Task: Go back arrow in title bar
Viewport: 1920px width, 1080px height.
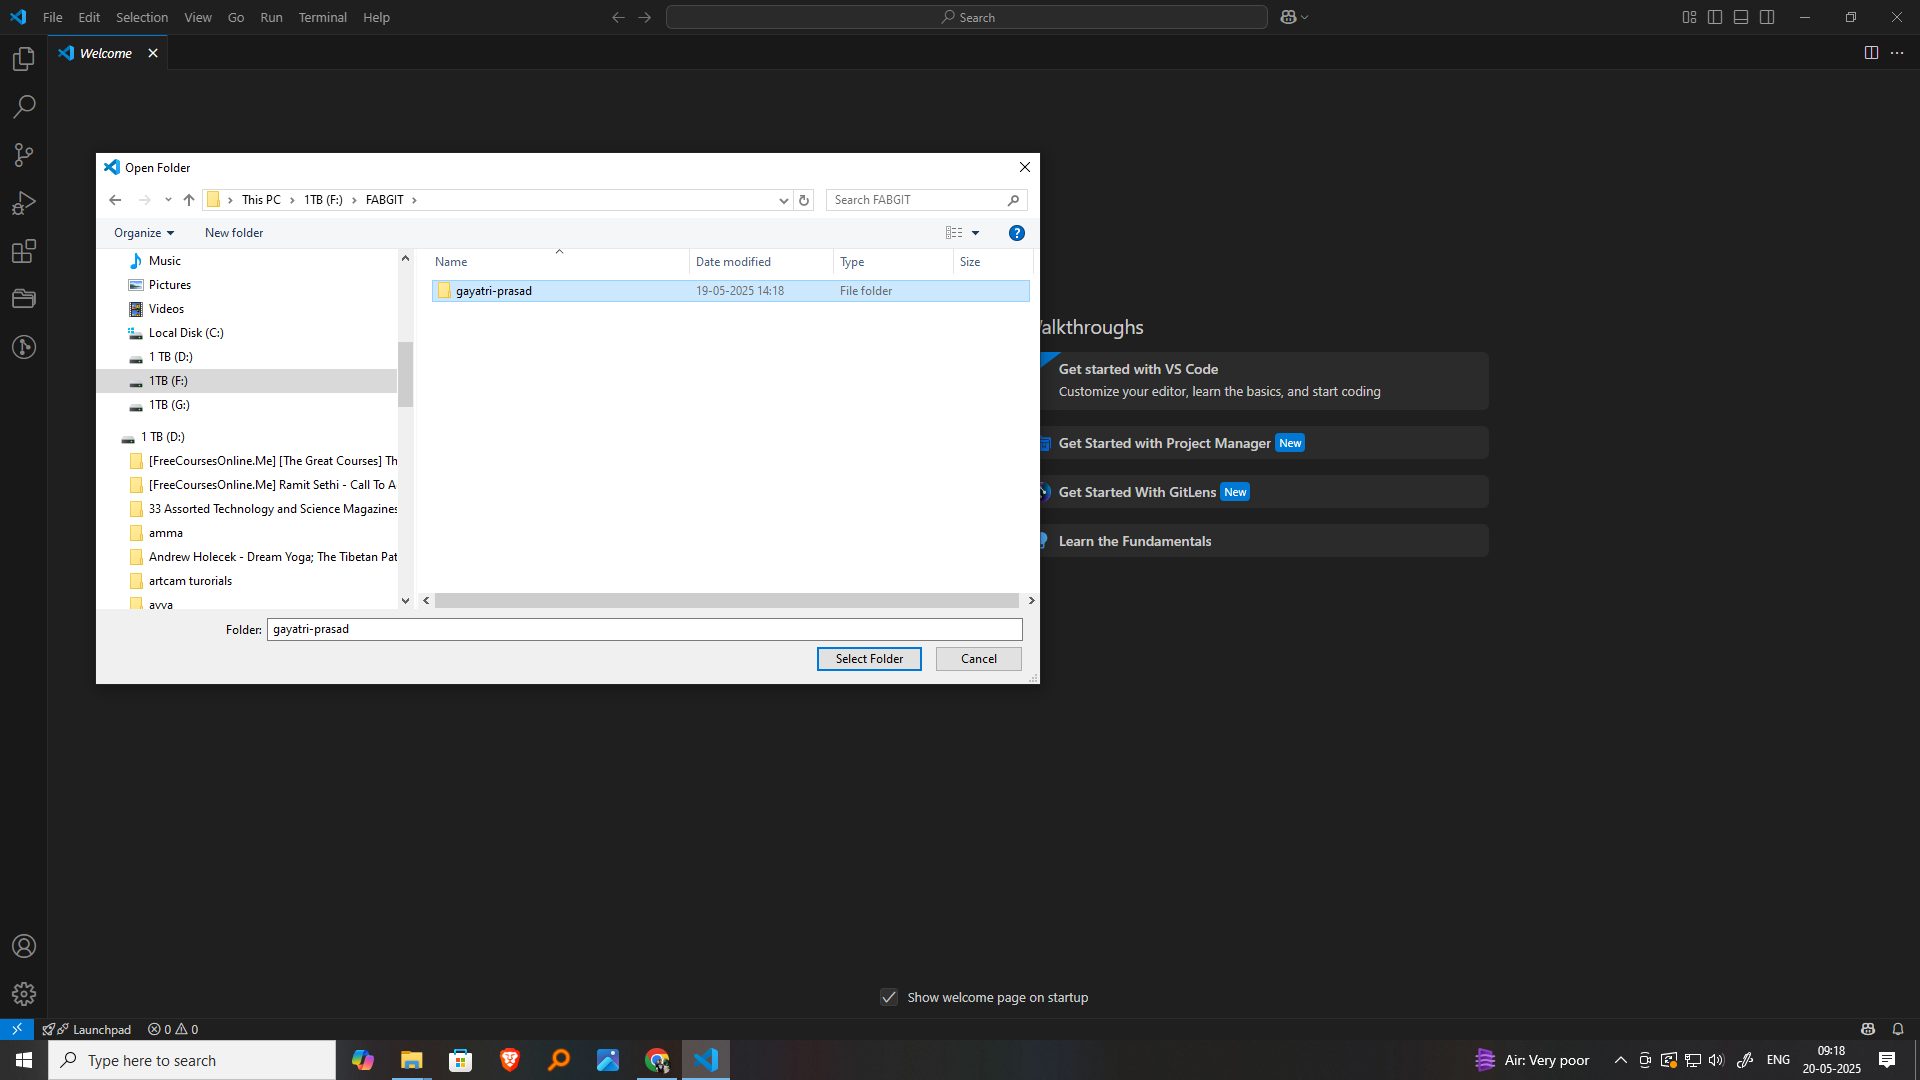Action: [x=618, y=17]
